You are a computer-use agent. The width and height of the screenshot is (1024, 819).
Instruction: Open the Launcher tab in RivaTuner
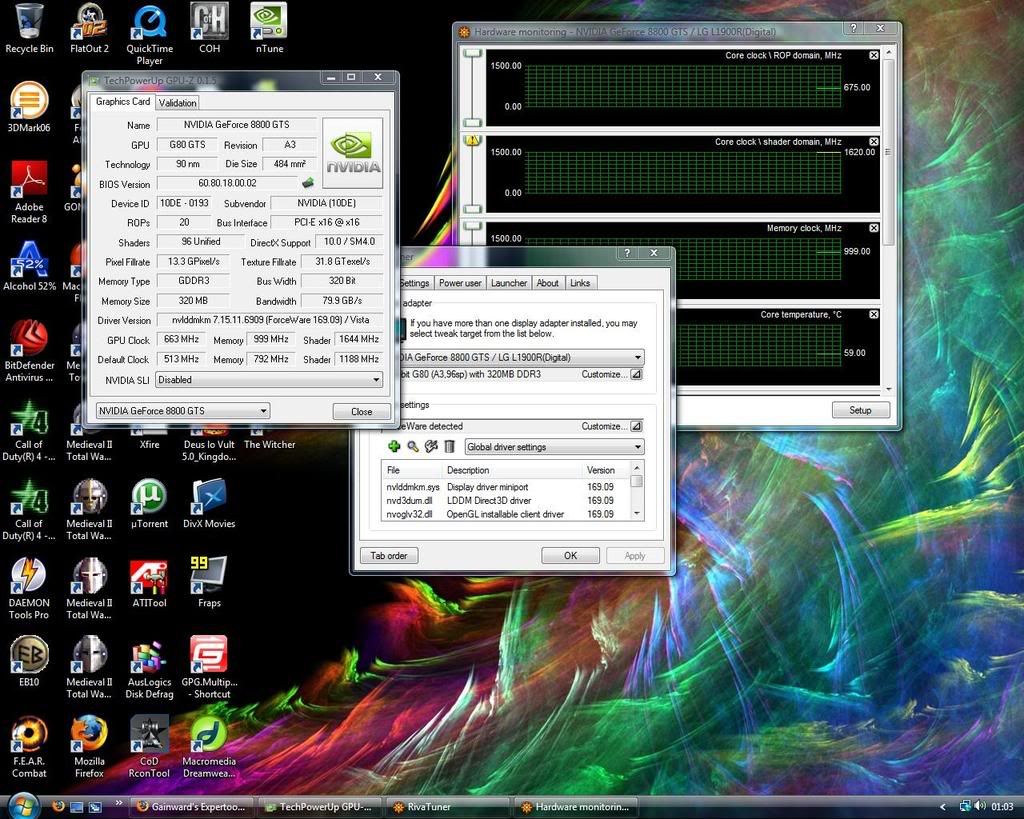point(509,283)
